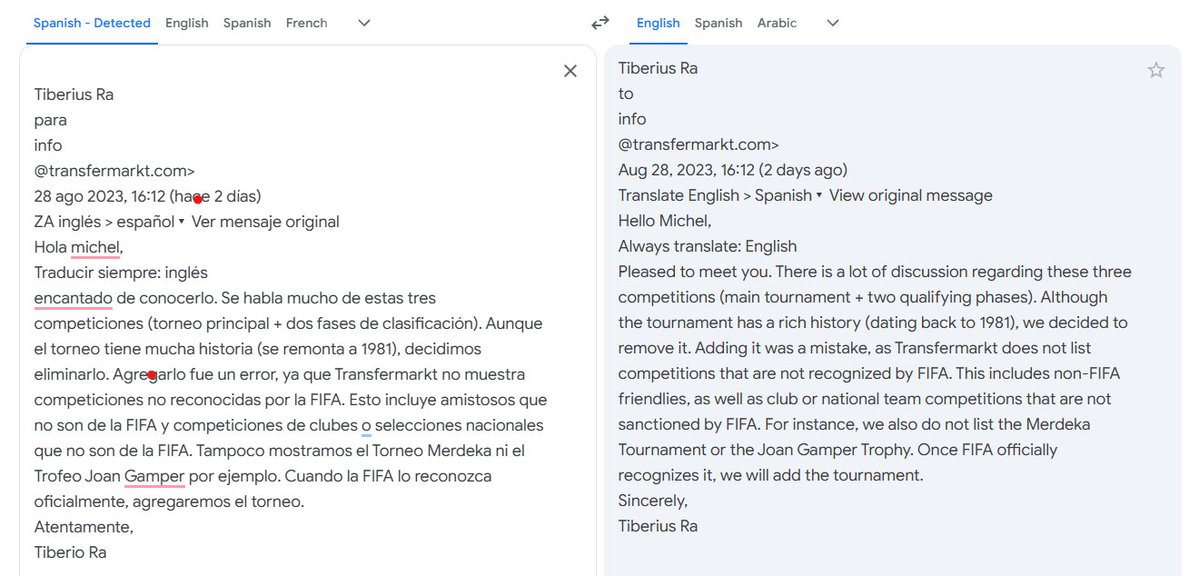Click the underlined 'o' before selecciones
Viewport: 1199px width, 576px height.
(x=366, y=425)
